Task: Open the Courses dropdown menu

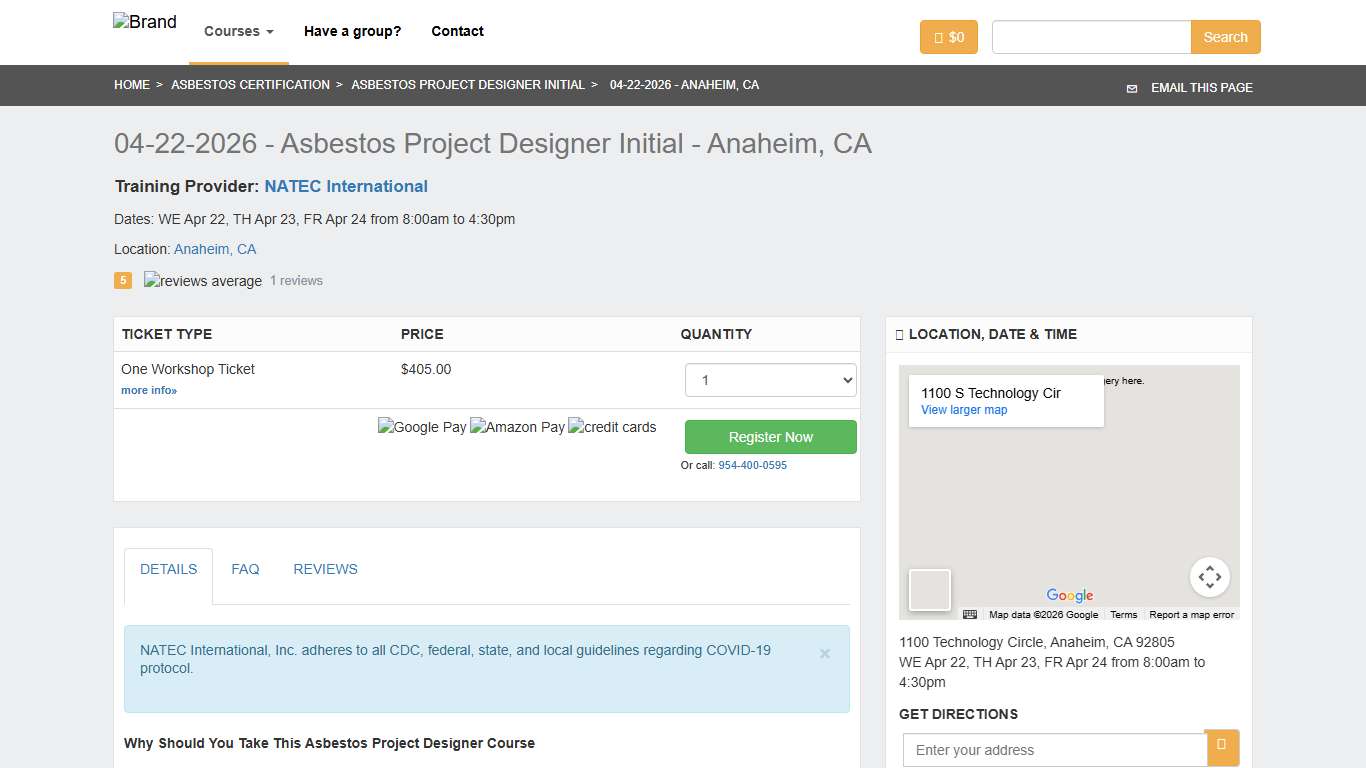Action: click(237, 31)
